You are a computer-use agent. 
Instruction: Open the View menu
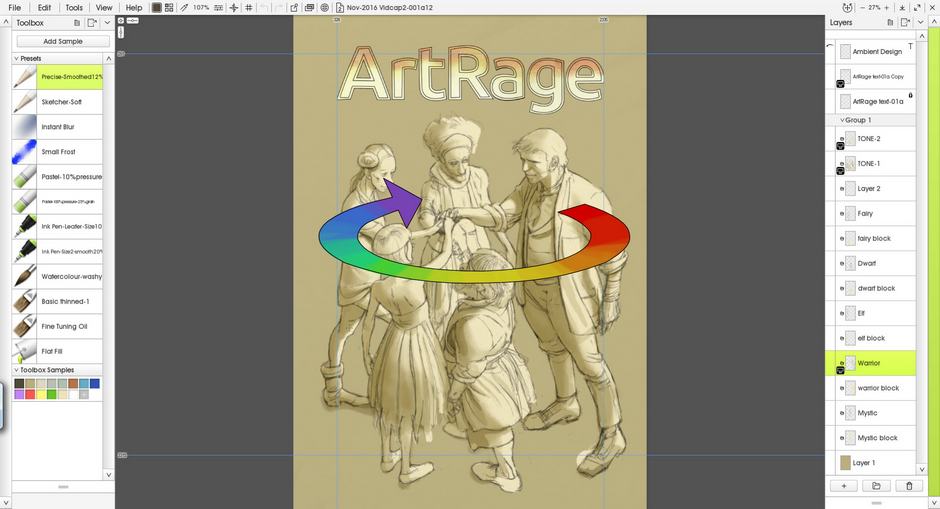104,8
